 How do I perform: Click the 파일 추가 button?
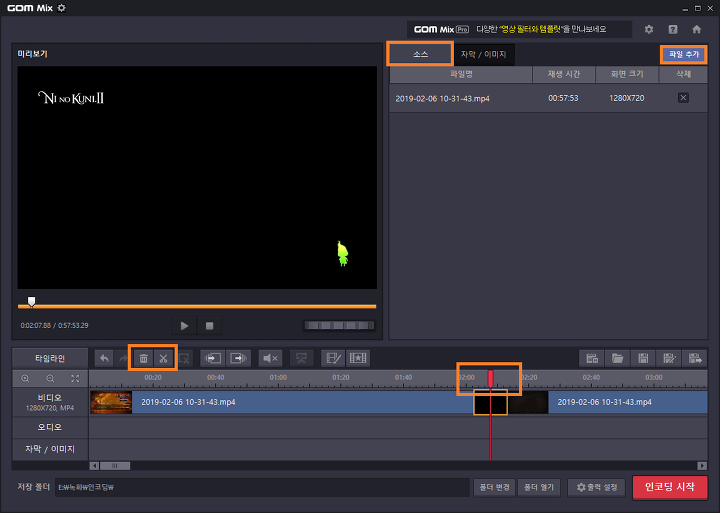click(684, 54)
